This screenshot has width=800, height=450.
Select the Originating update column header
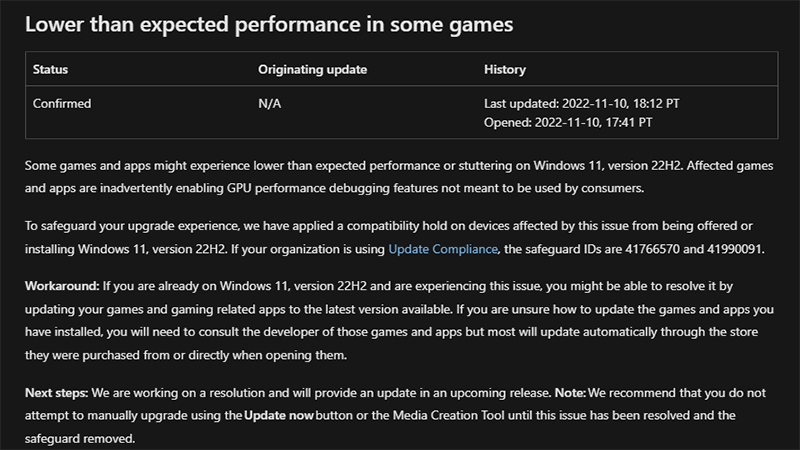(x=313, y=70)
